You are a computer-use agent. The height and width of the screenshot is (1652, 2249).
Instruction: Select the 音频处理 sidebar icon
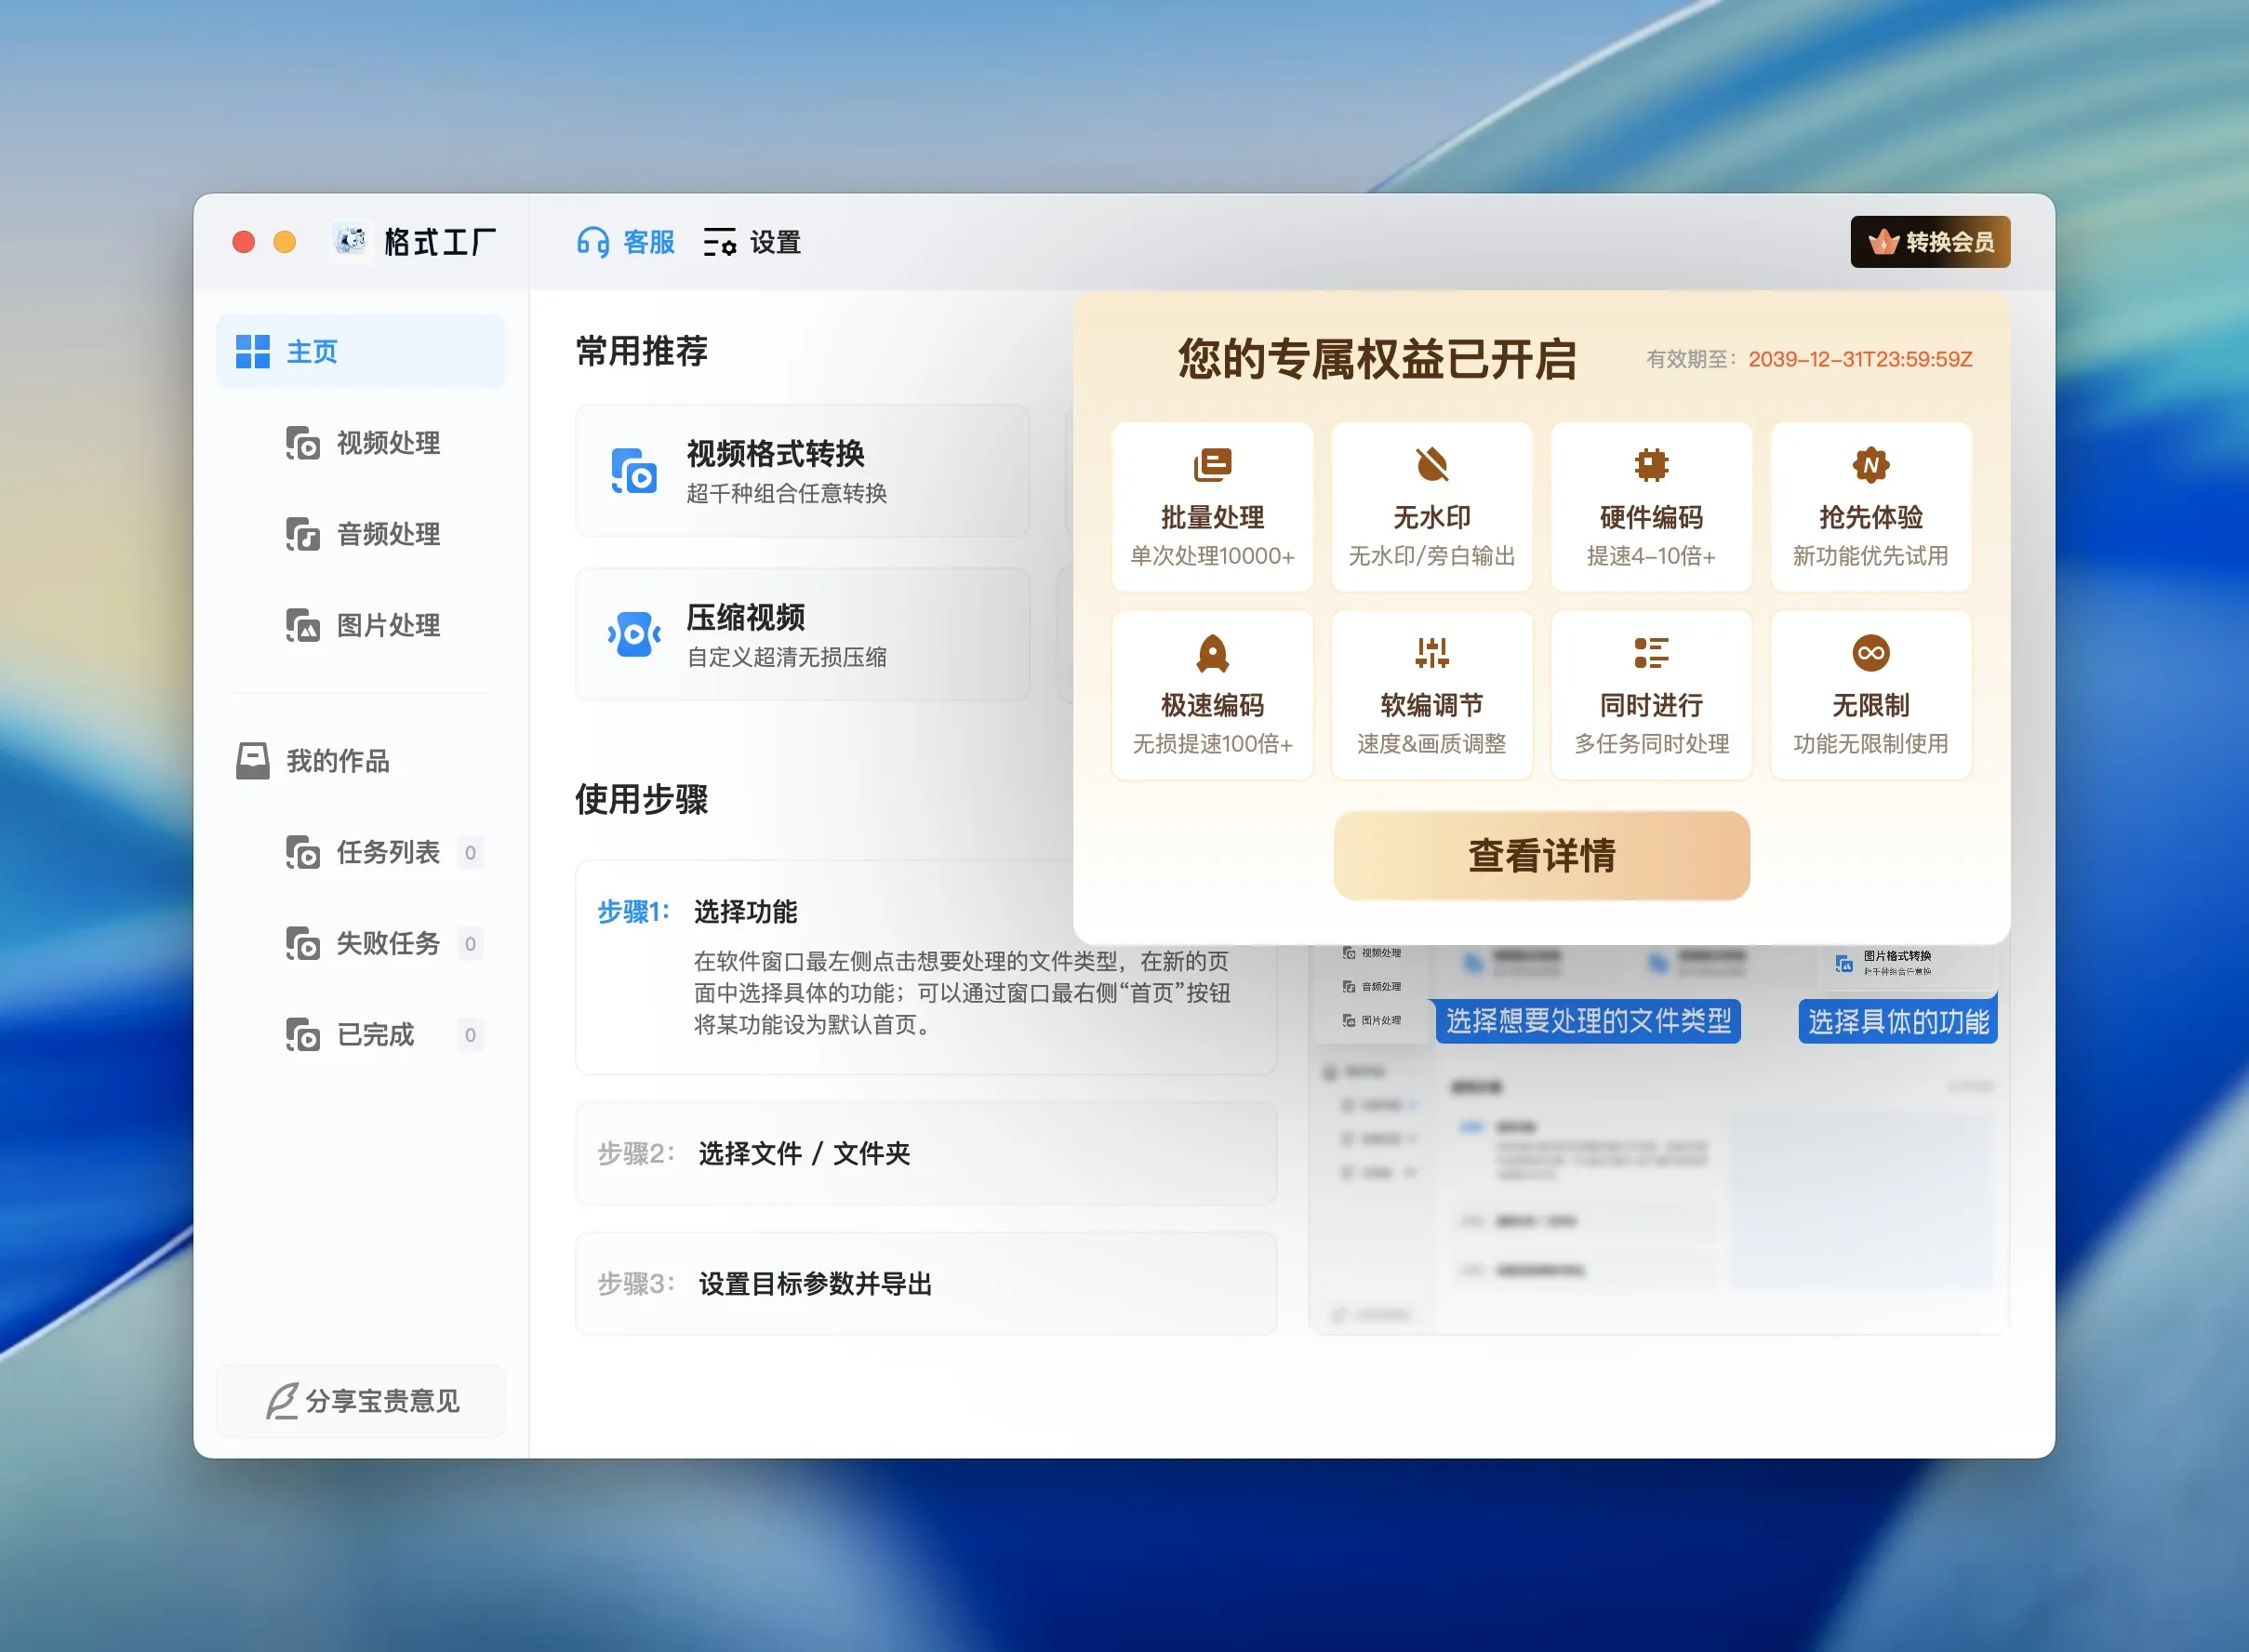pos(301,535)
